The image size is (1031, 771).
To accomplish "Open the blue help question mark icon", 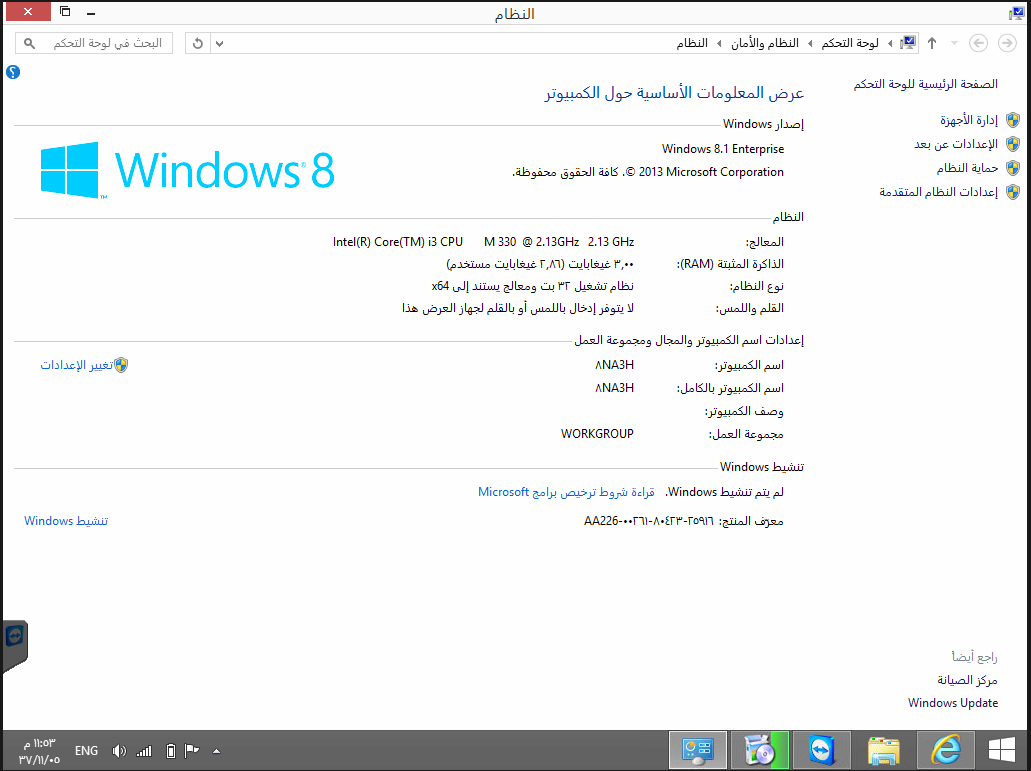I will tap(13, 72).
